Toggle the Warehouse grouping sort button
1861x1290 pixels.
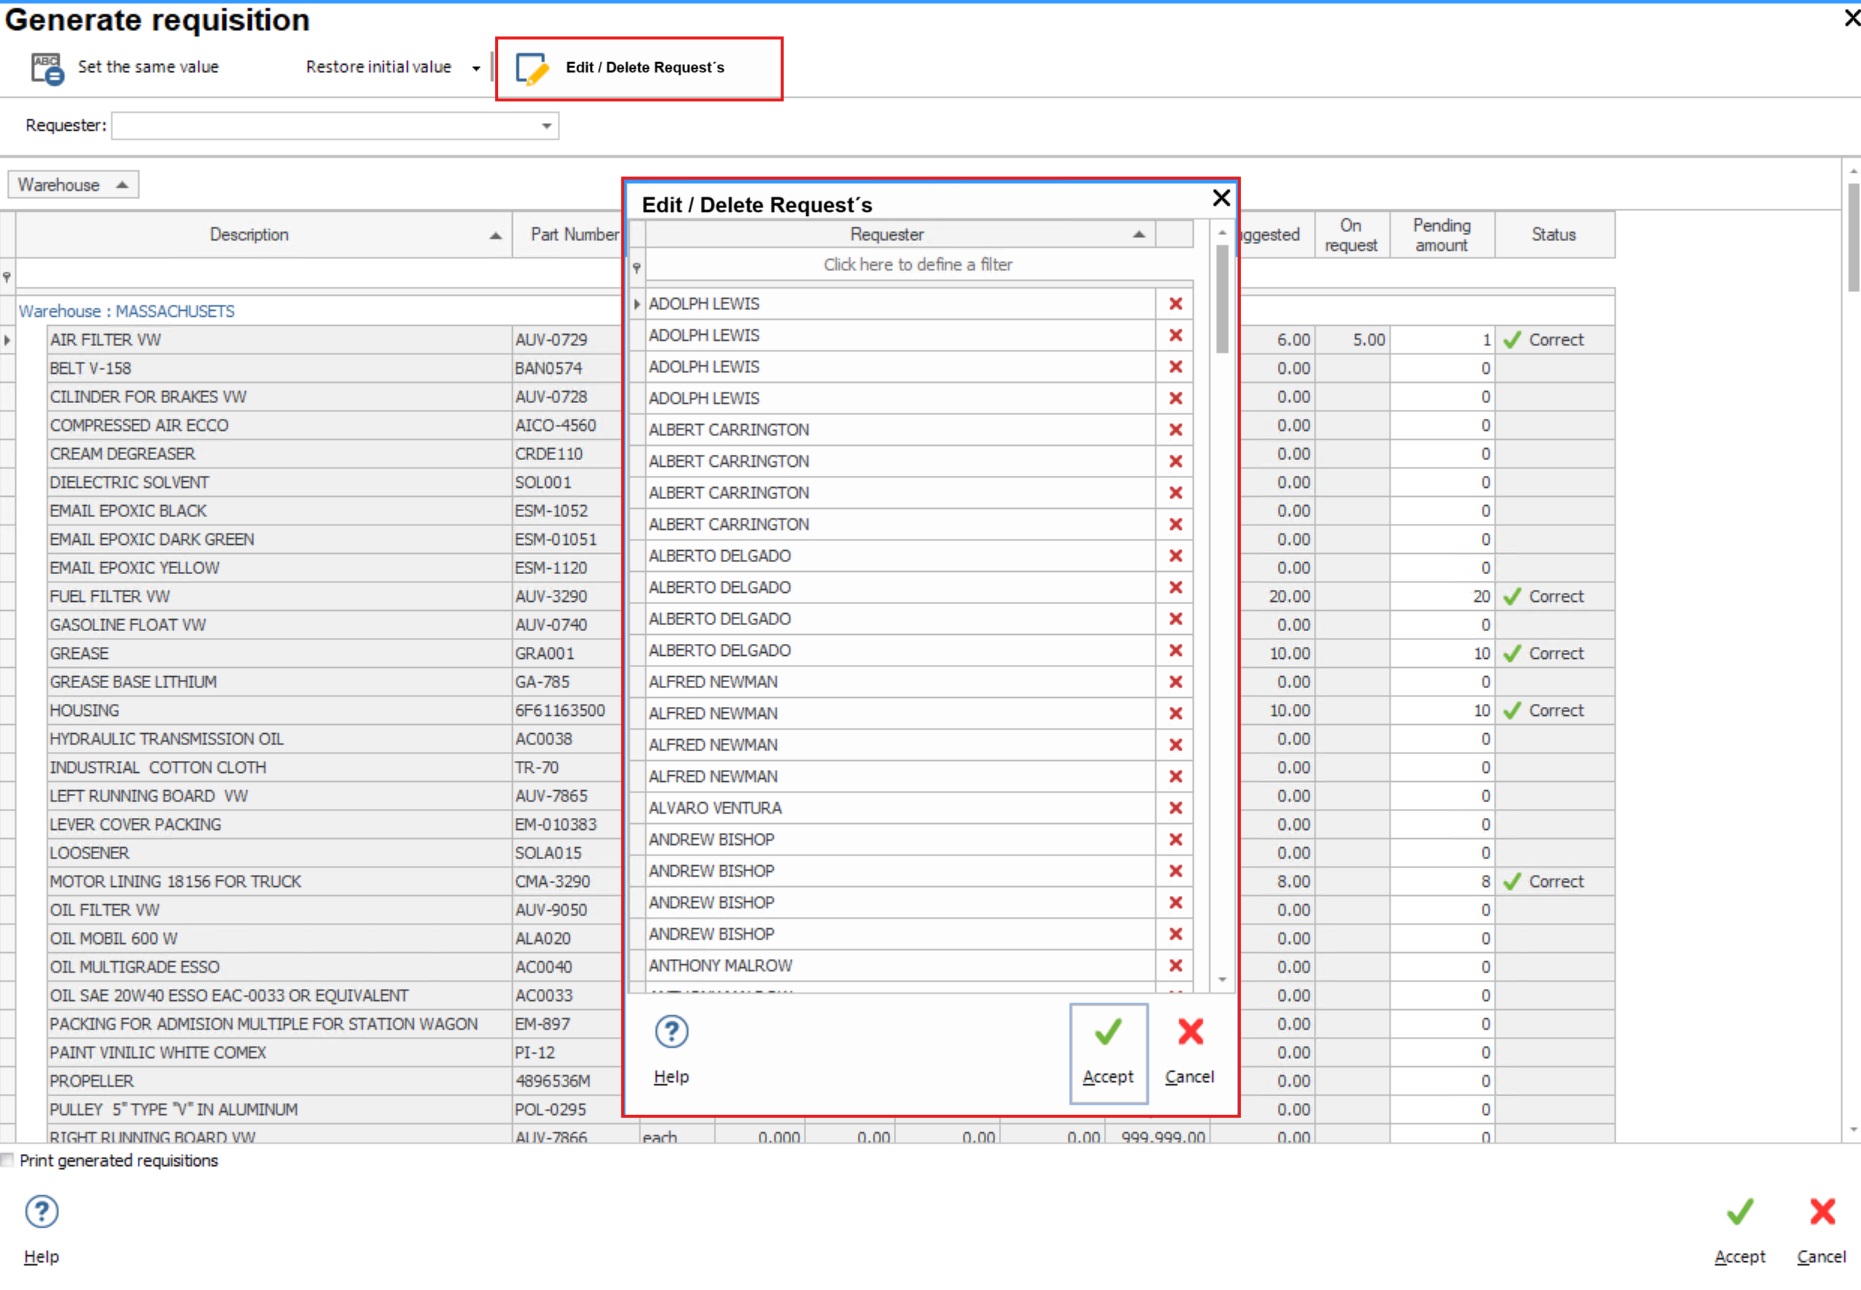(73, 185)
